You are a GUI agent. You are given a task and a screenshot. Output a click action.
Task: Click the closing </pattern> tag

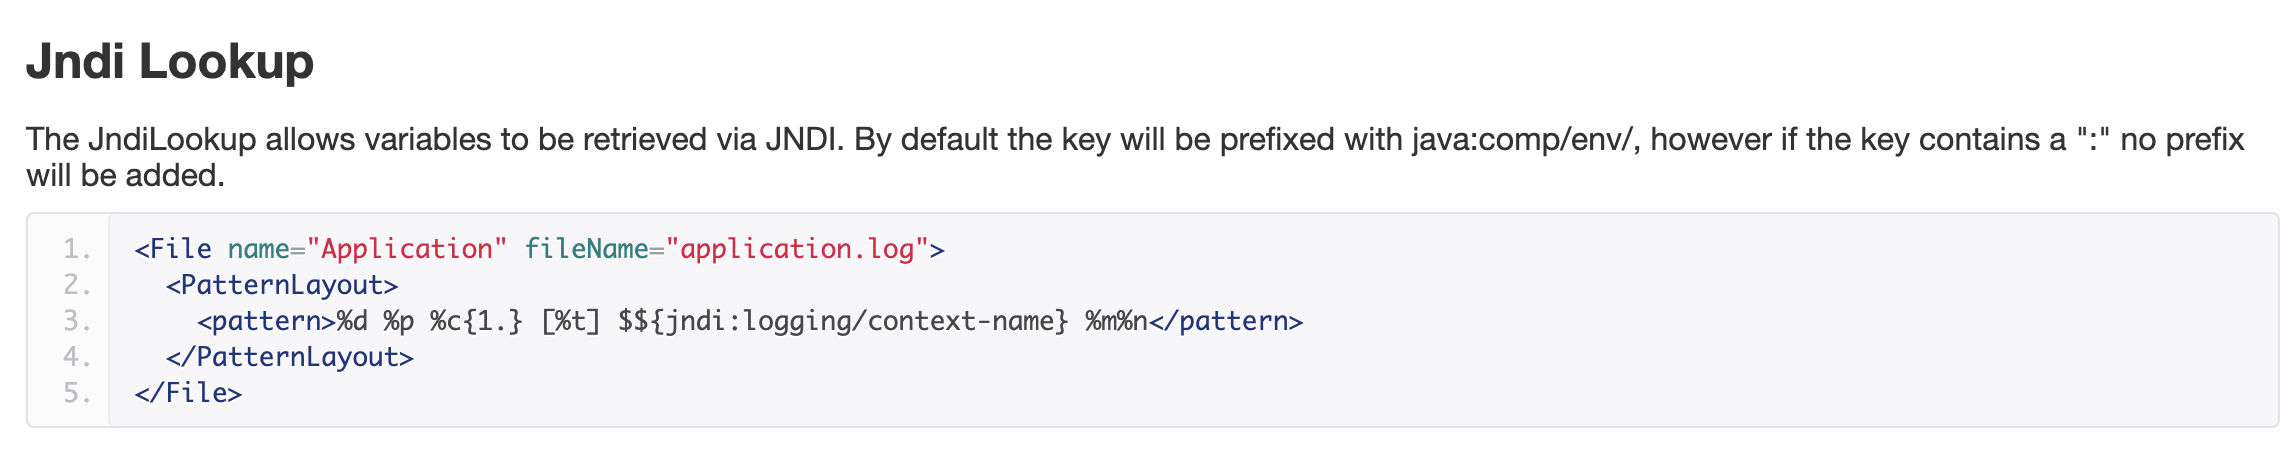(1226, 321)
